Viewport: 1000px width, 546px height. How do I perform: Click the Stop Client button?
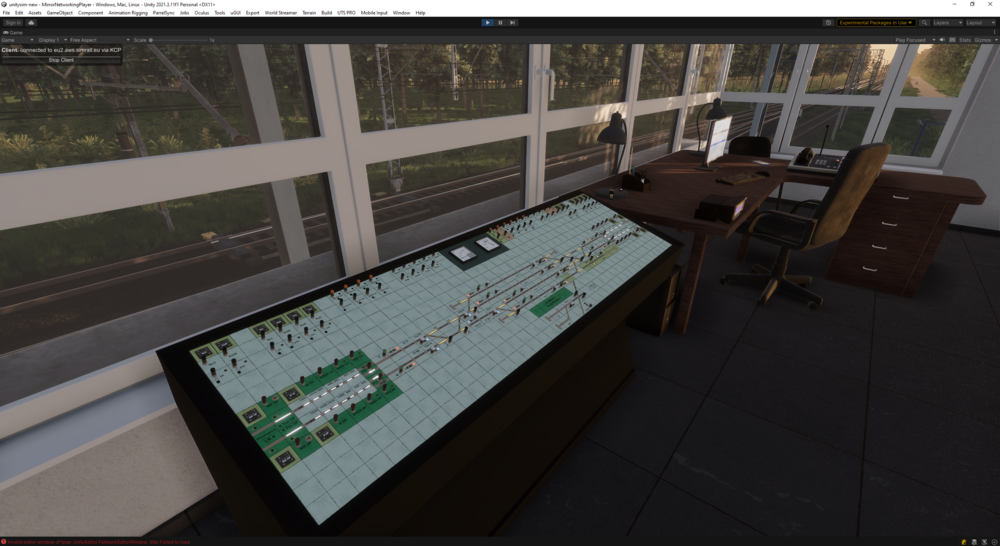(x=61, y=60)
